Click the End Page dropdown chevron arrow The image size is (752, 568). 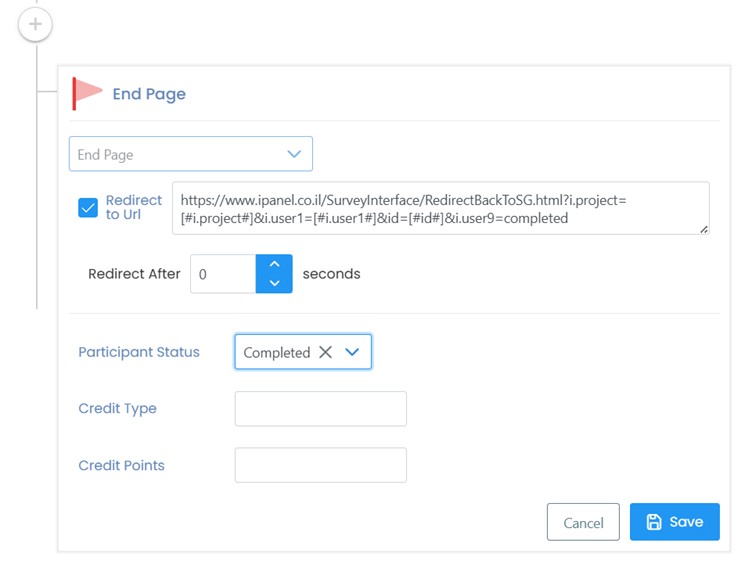294,154
